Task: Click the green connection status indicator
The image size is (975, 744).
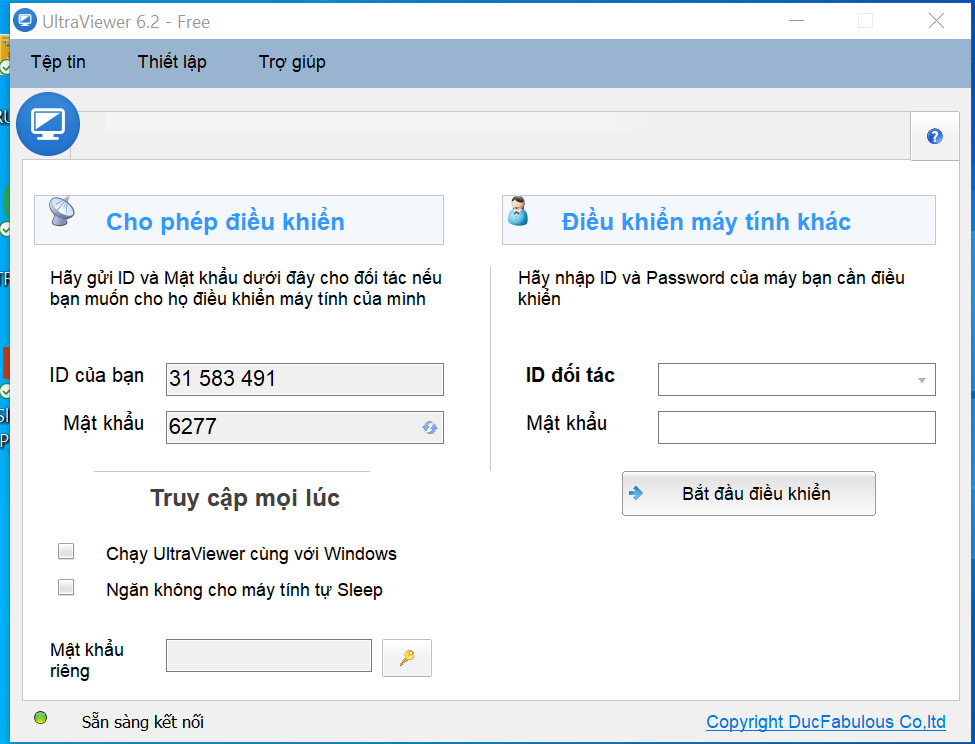Action: (x=40, y=718)
